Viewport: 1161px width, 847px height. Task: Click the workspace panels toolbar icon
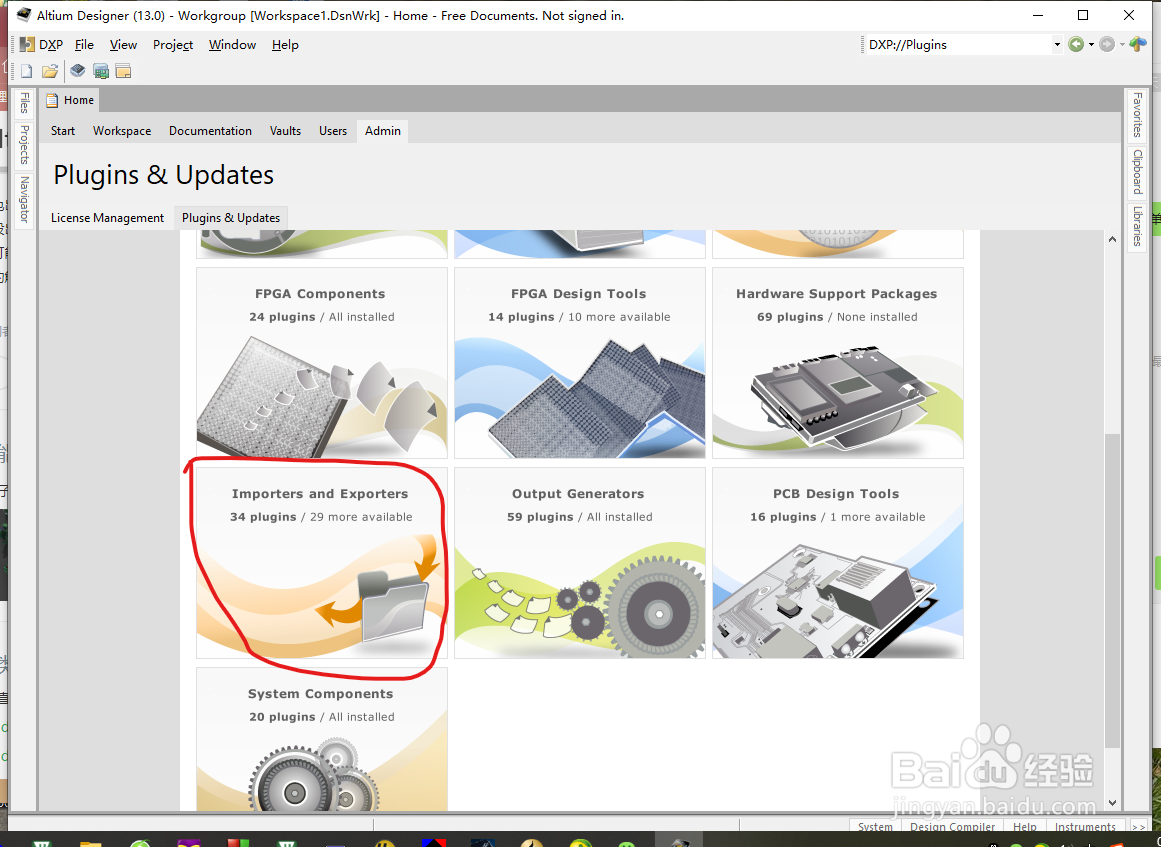(x=124, y=71)
